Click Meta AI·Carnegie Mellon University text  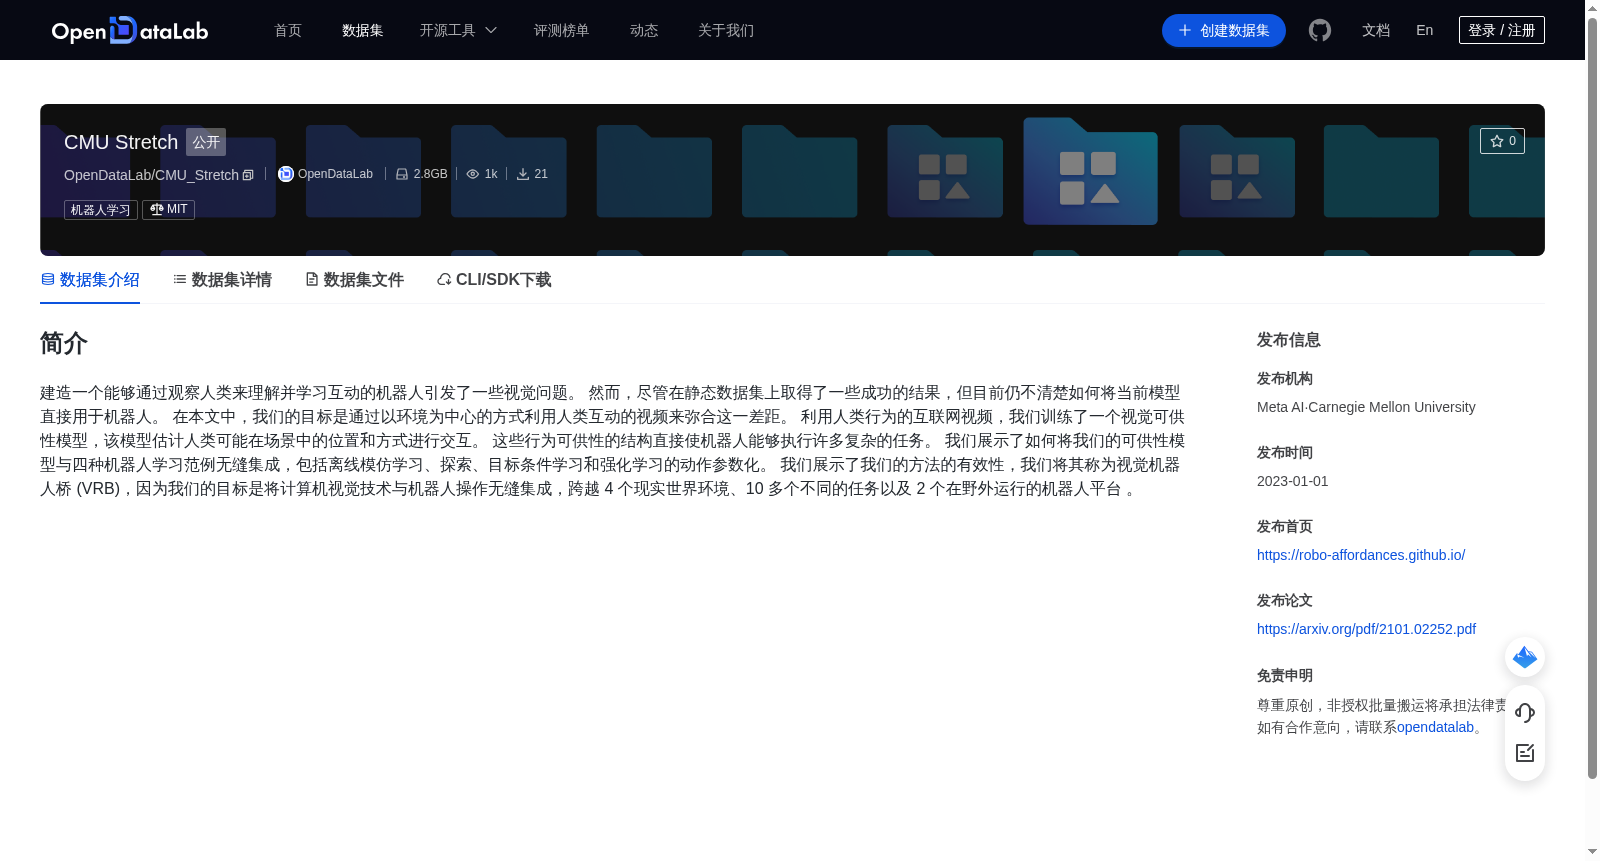[1366, 407]
